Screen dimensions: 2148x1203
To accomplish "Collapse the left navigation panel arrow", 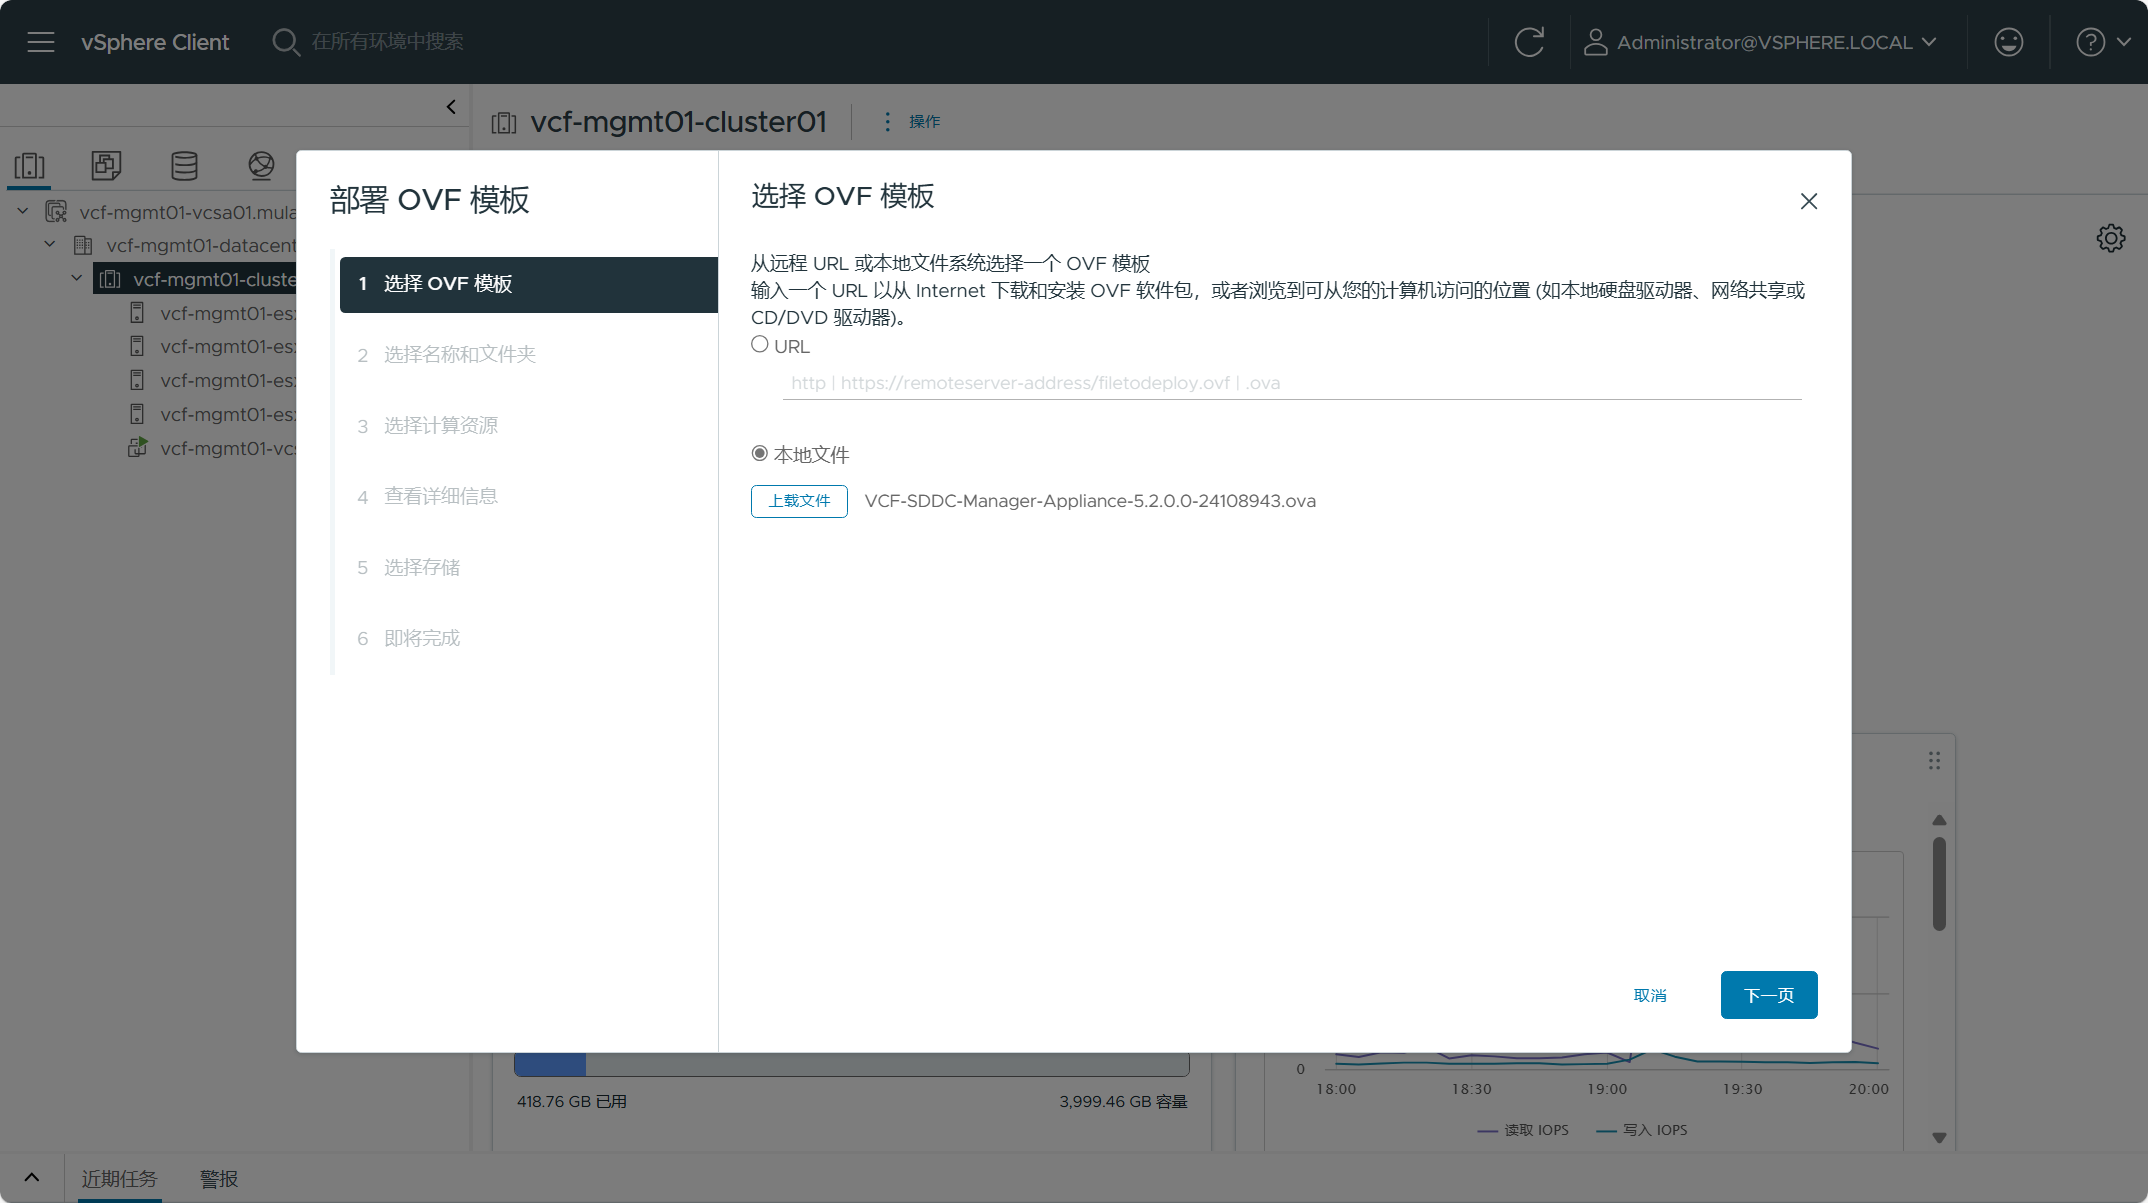I will tap(451, 107).
